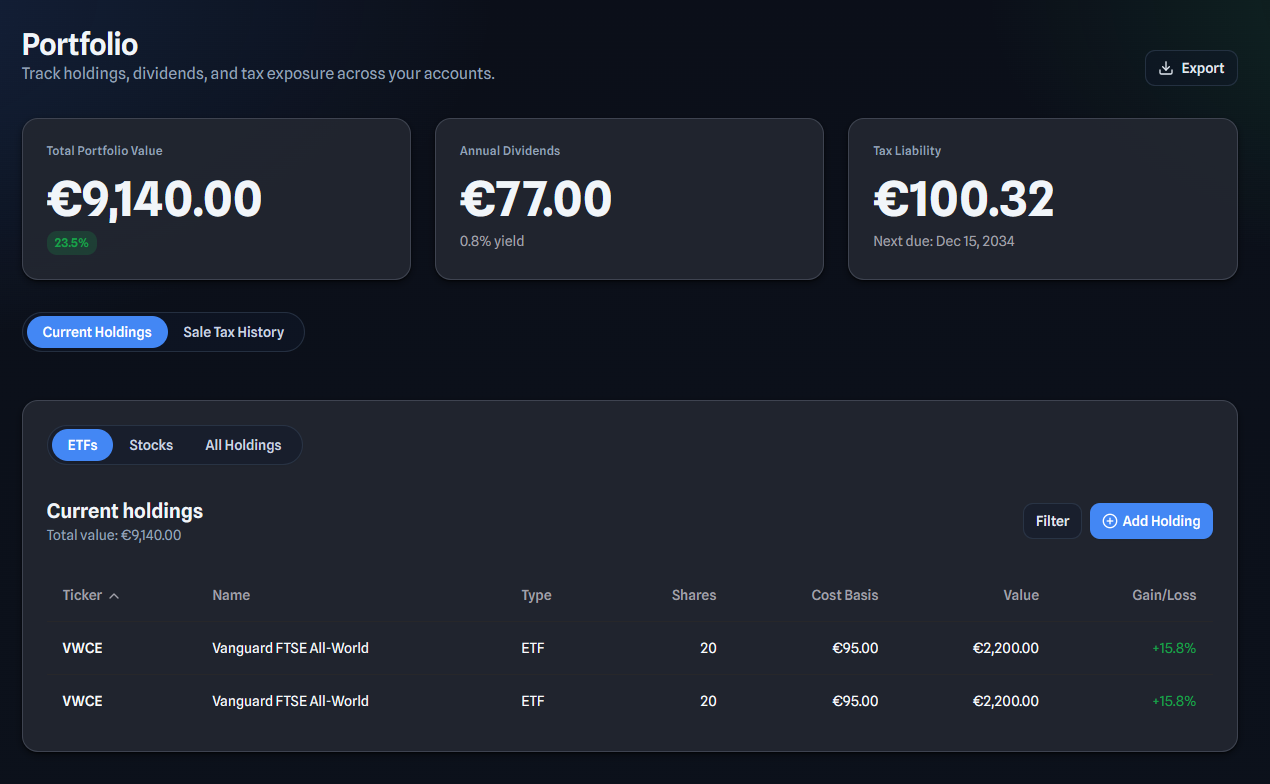1270x784 pixels.
Task: Select the Stocks tab
Action: 151,445
